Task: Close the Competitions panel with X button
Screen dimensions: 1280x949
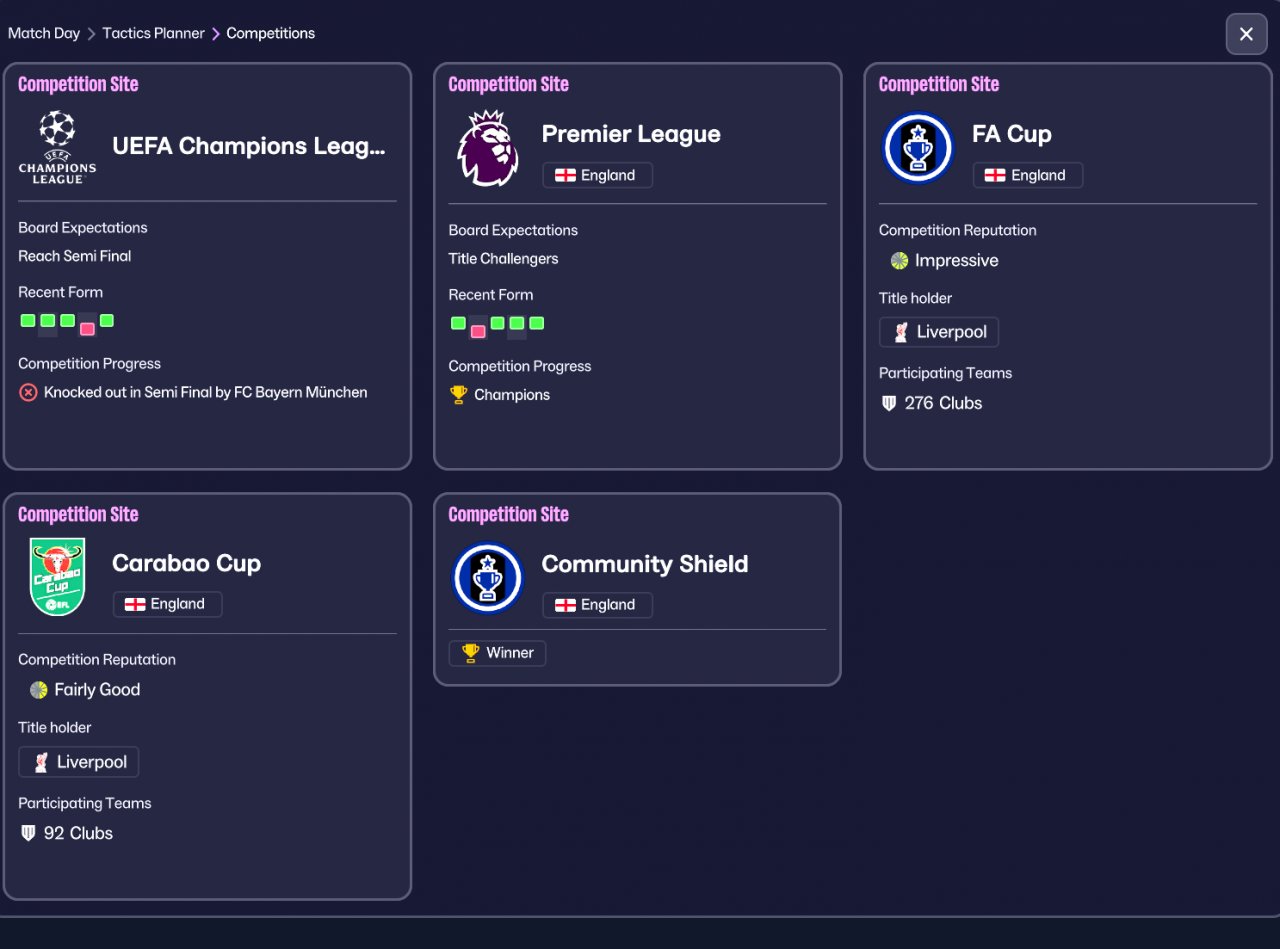Action: [x=1246, y=34]
